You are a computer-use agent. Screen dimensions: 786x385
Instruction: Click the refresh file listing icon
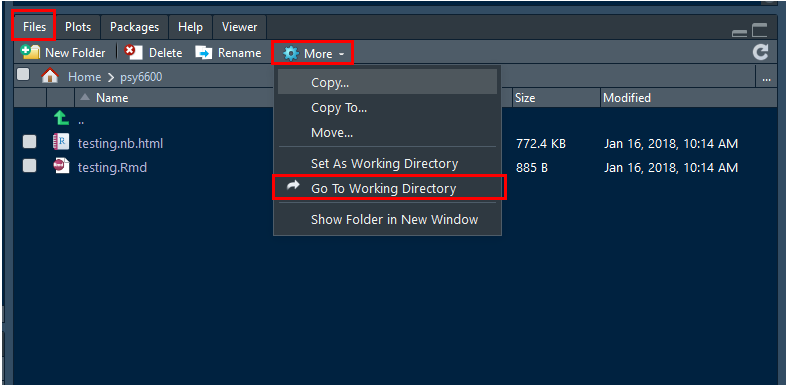(760, 52)
